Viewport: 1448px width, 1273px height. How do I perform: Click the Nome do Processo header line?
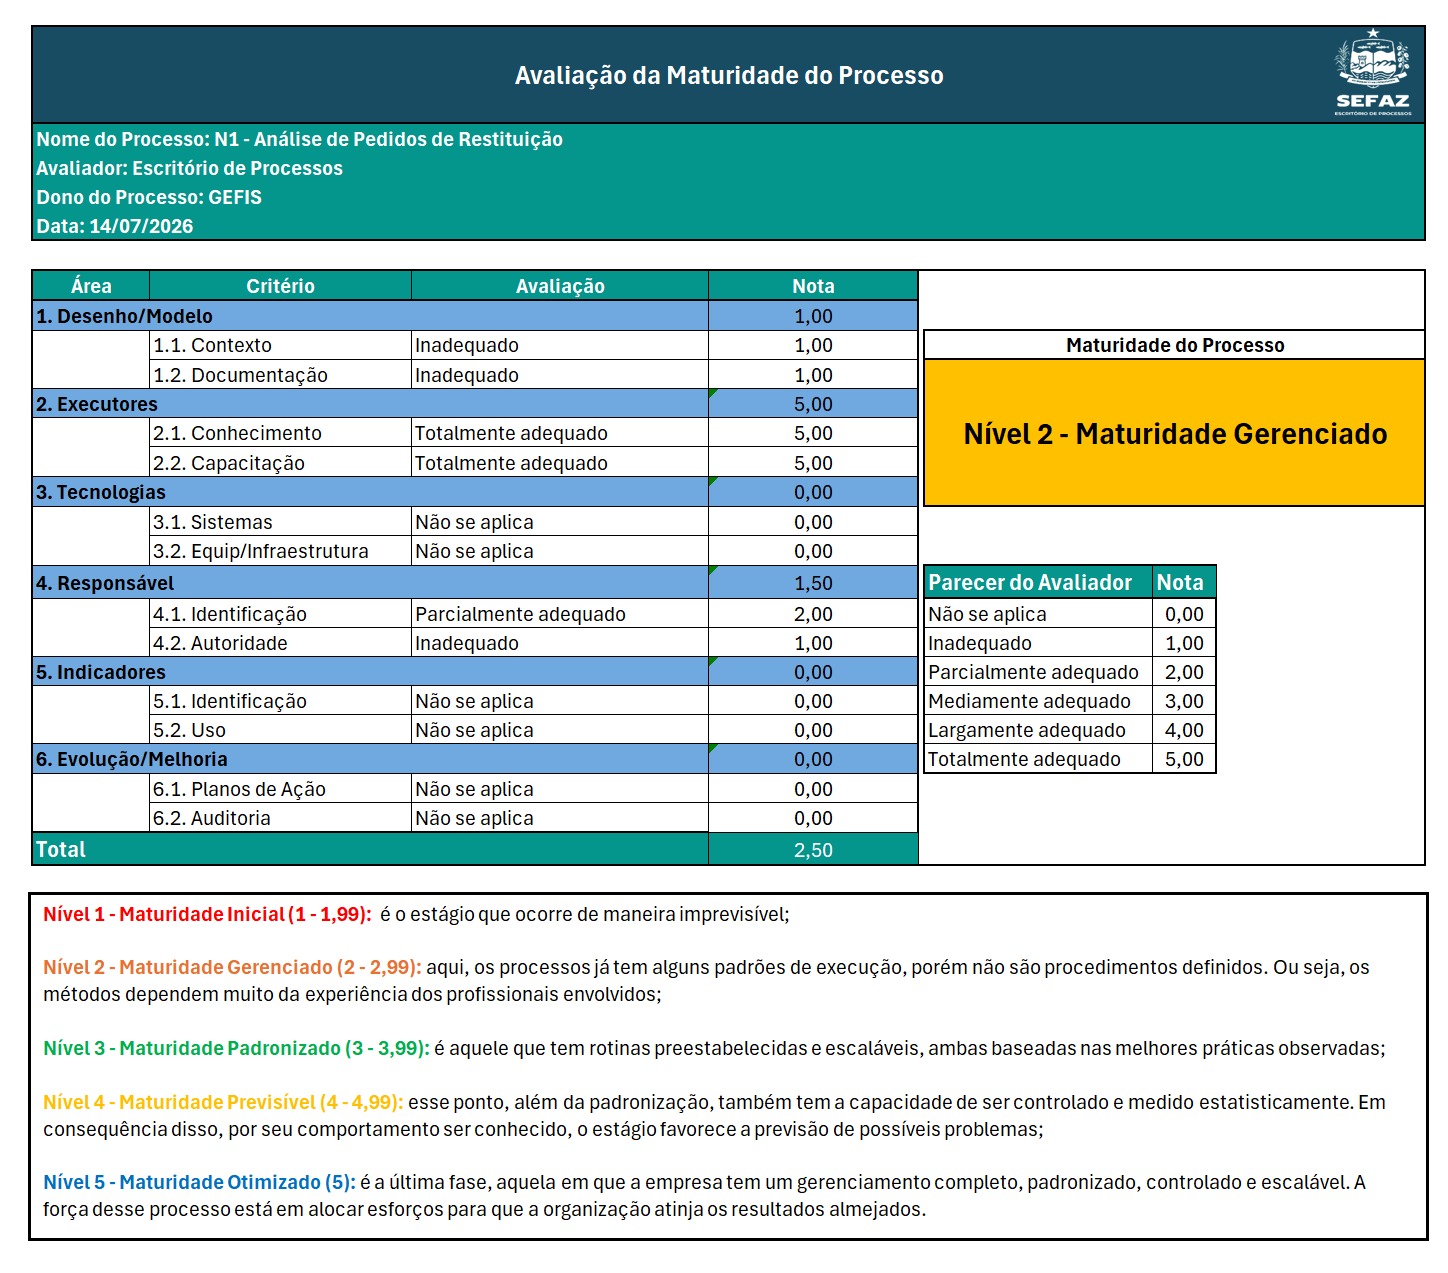coord(299,139)
